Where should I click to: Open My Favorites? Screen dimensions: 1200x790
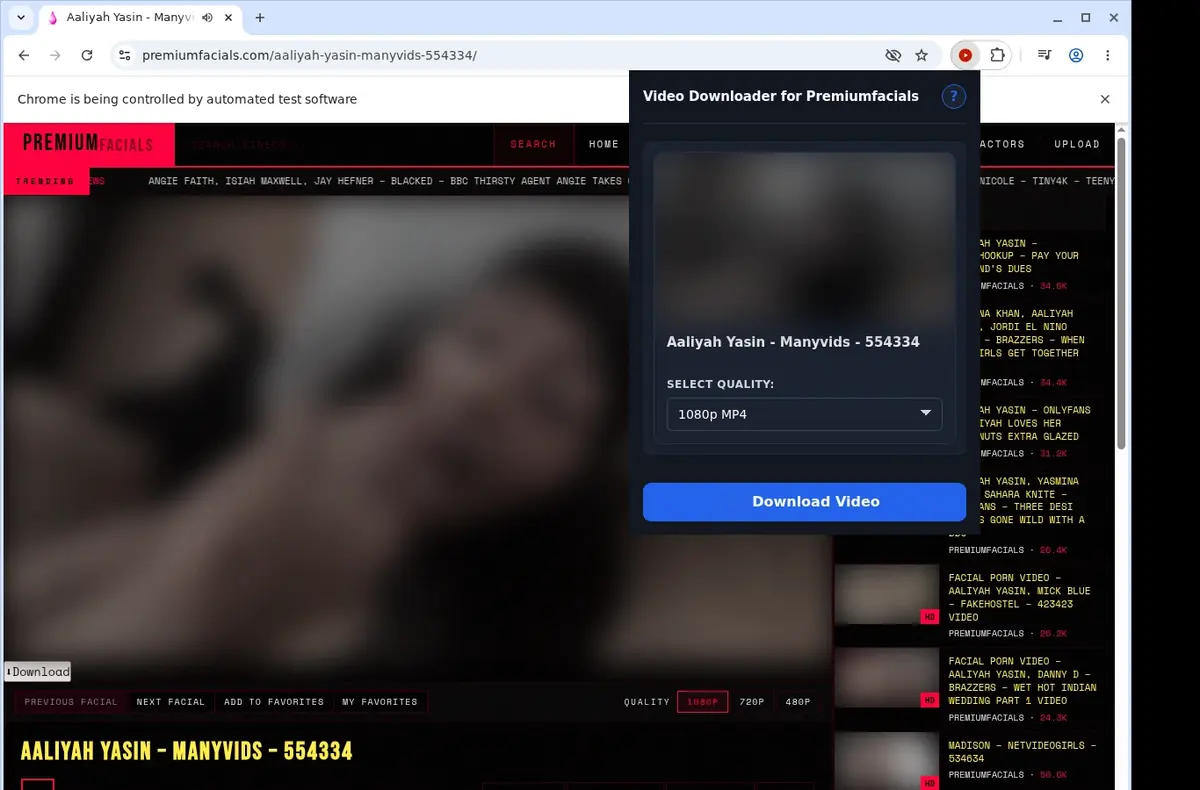point(380,702)
